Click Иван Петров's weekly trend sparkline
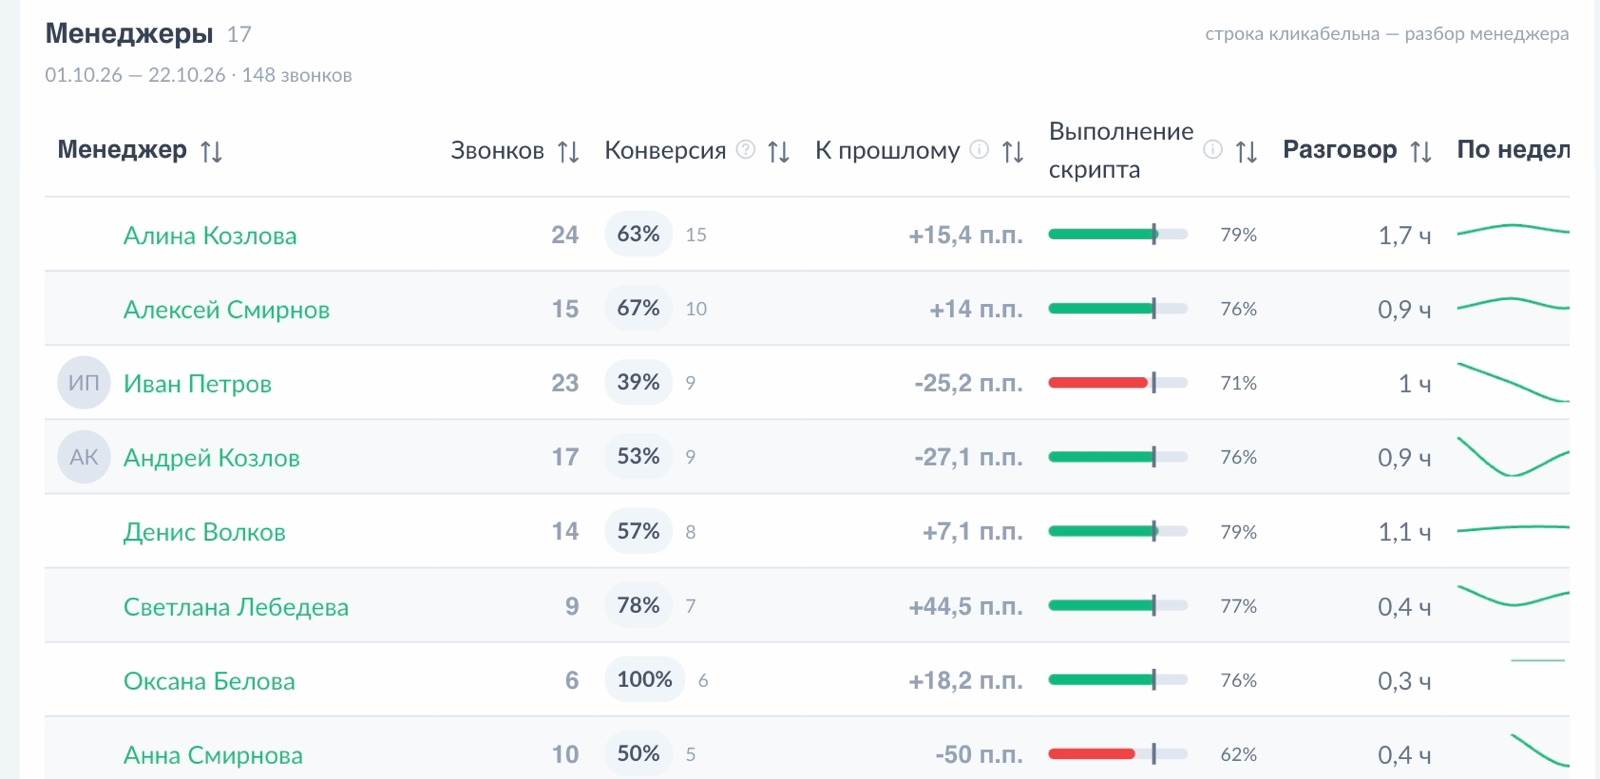This screenshot has width=1600, height=779. click(1513, 382)
